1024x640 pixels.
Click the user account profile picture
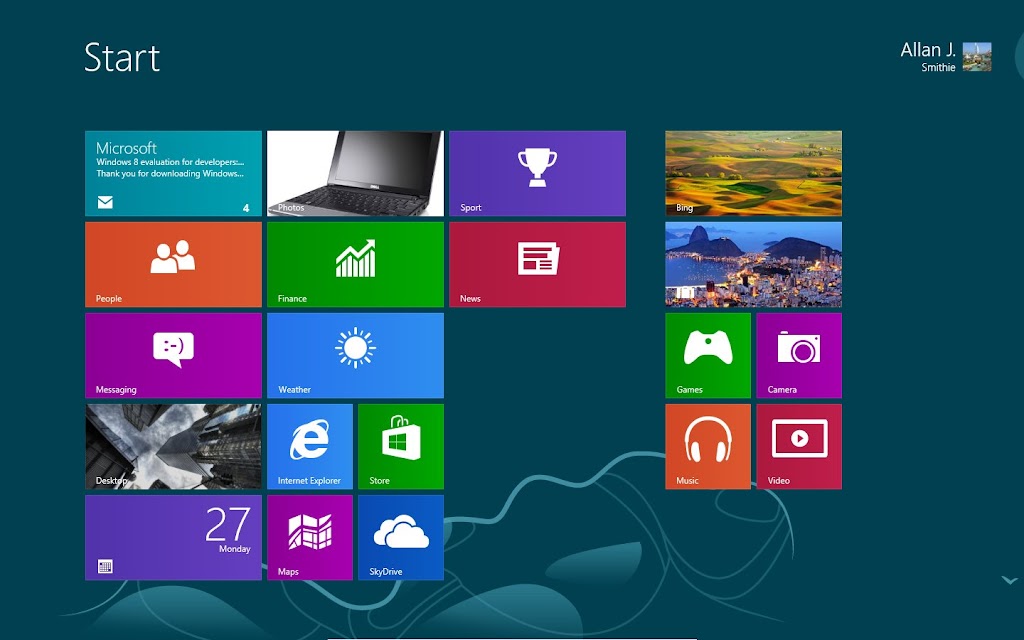[x=977, y=56]
